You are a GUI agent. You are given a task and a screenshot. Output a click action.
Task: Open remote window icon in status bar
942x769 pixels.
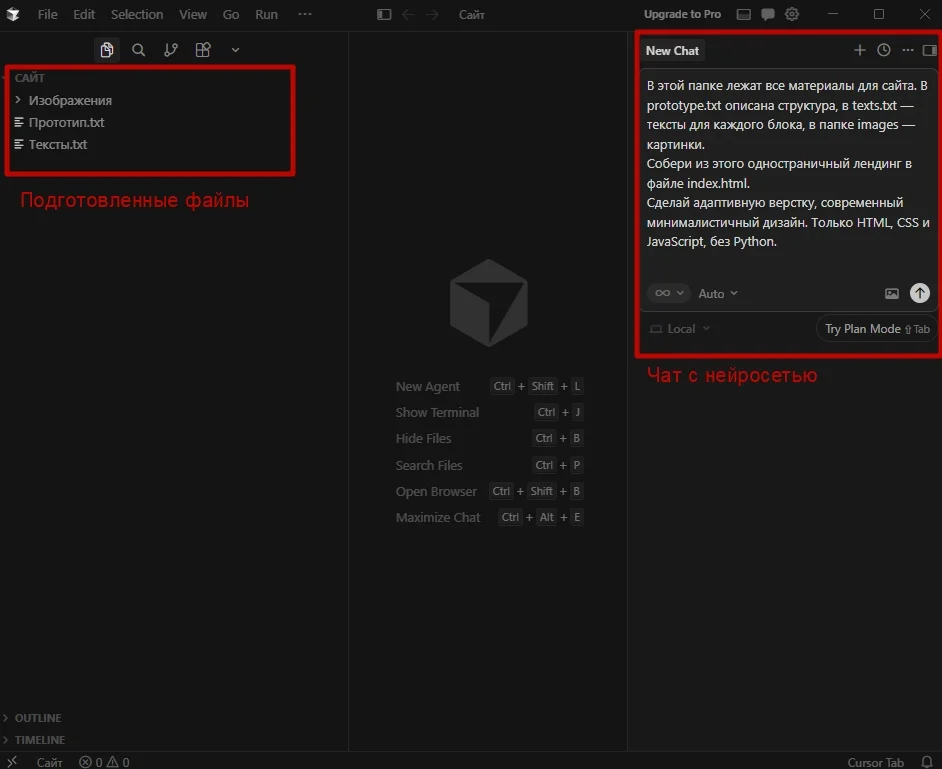click(12, 762)
